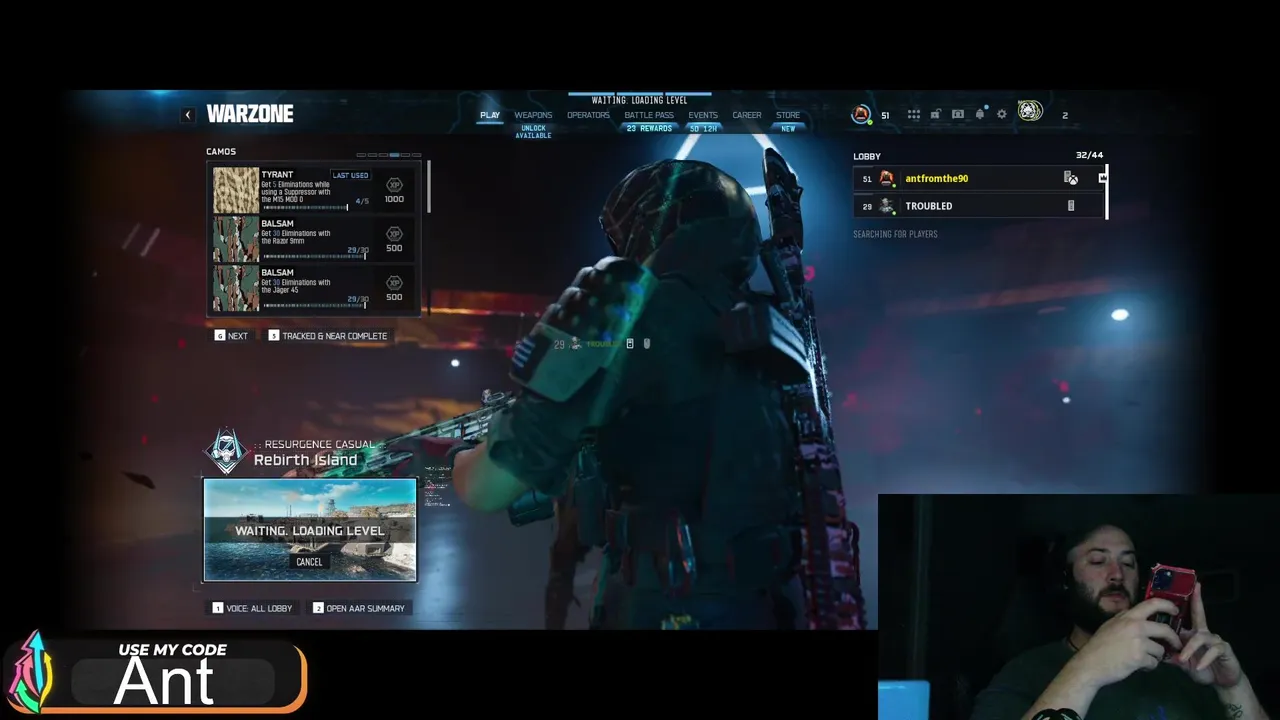1280x720 pixels.
Task: Click the WARZONE logo
Action: click(x=250, y=114)
